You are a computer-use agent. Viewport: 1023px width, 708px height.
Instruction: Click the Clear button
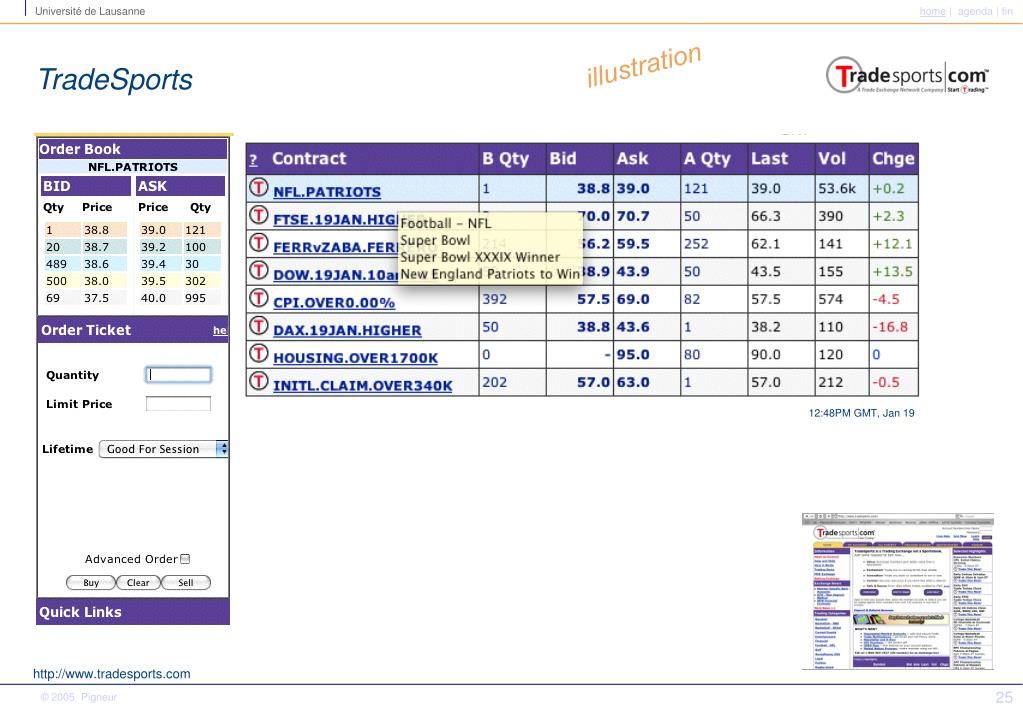click(138, 583)
